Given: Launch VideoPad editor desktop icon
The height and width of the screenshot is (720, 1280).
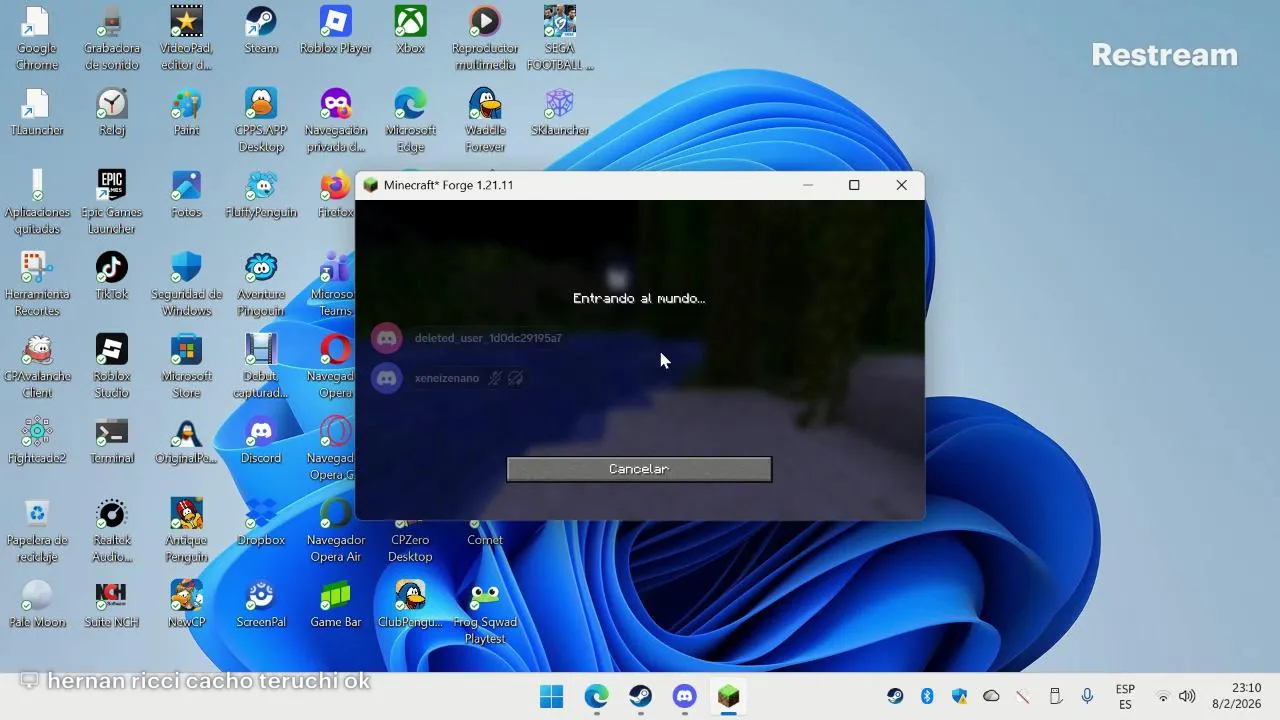Looking at the screenshot, I should pyautogui.click(x=186, y=38).
